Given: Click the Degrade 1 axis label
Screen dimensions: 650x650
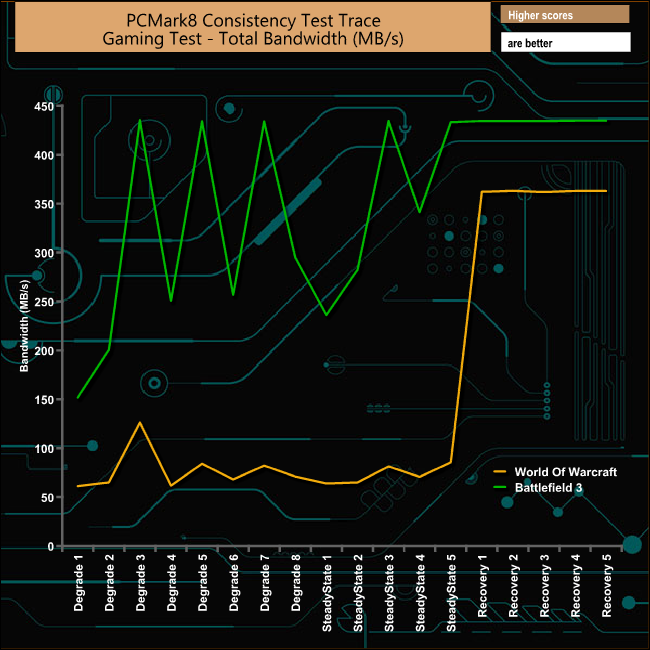Looking at the screenshot, I should [x=78, y=583].
